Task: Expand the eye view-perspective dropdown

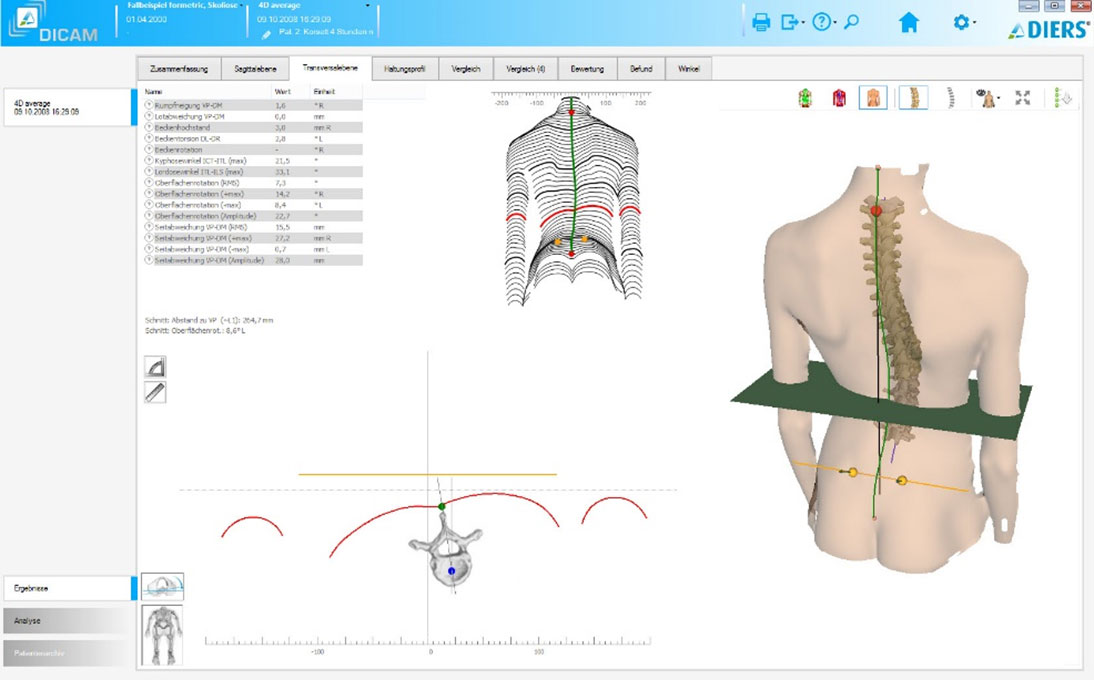Action: pyautogui.click(x=989, y=98)
